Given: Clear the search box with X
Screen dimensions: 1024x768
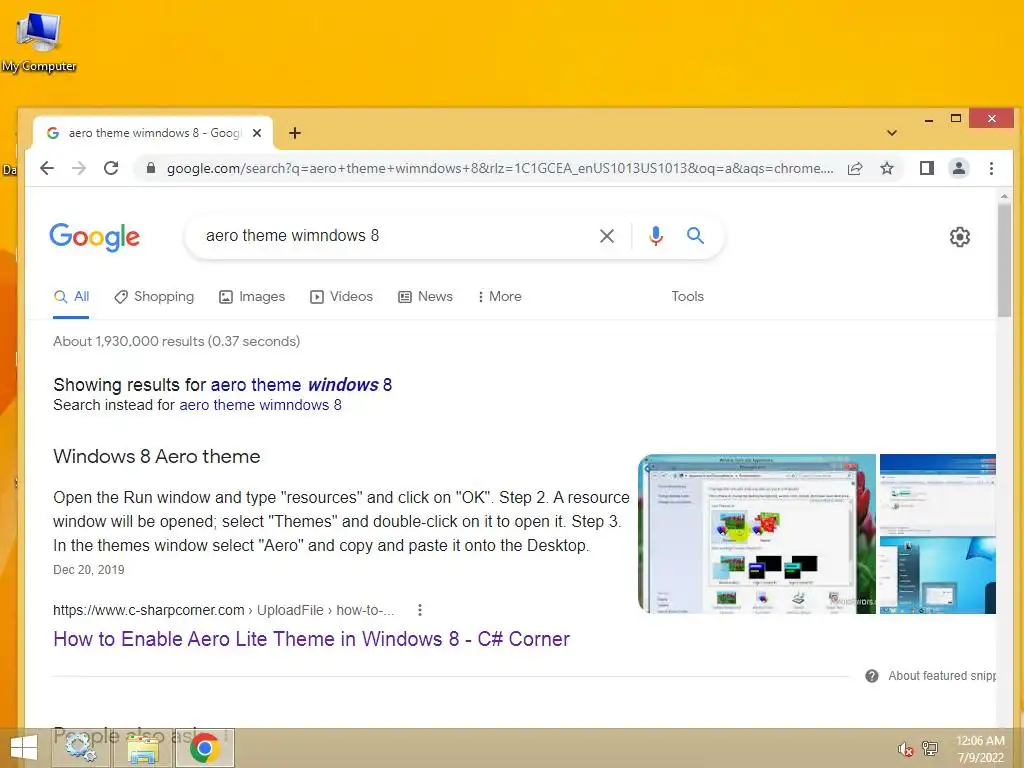Looking at the screenshot, I should pos(607,236).
